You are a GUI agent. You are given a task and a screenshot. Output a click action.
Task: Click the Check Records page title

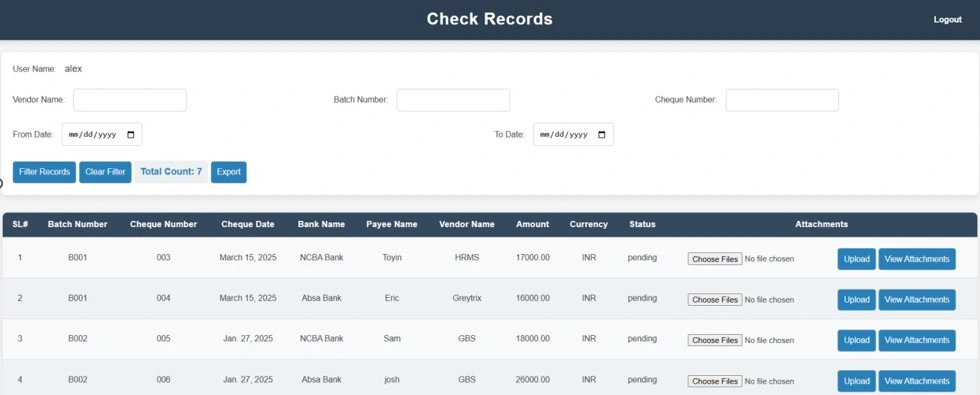[489, 19]
